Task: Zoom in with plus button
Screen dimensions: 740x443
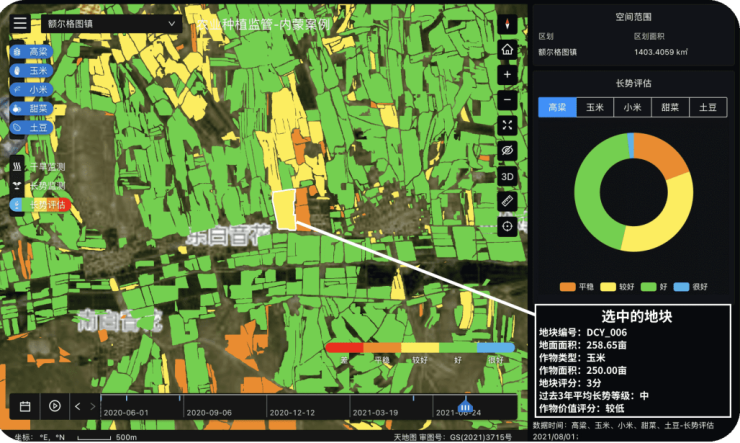Action: pyautogui.click(x=507, y=75)
